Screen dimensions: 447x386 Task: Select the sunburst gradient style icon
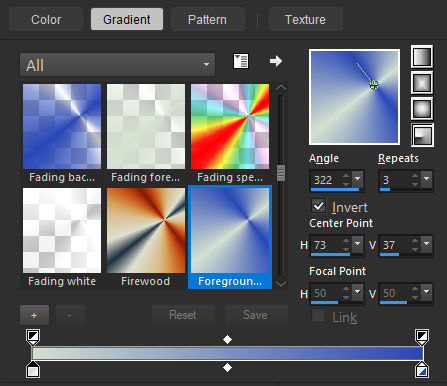tap(422, 109)
